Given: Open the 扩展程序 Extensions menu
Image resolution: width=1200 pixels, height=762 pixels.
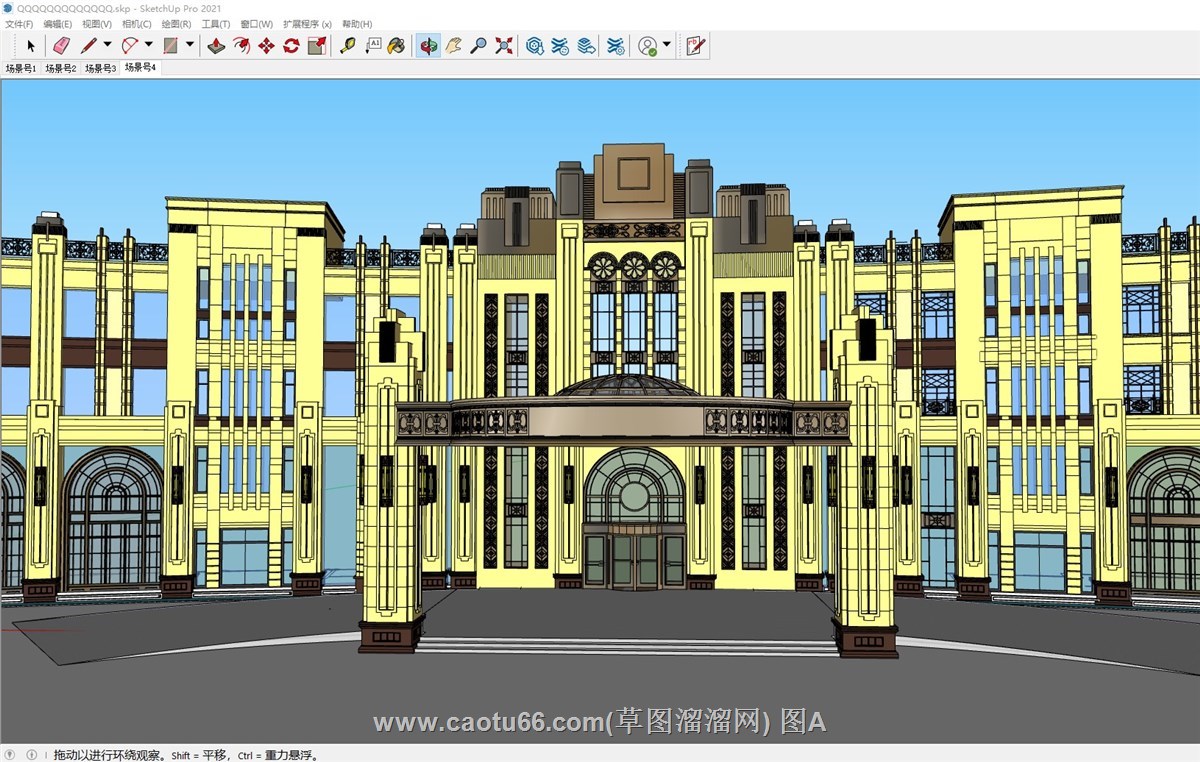Looking at the screenshot, I should coord(307,24).
